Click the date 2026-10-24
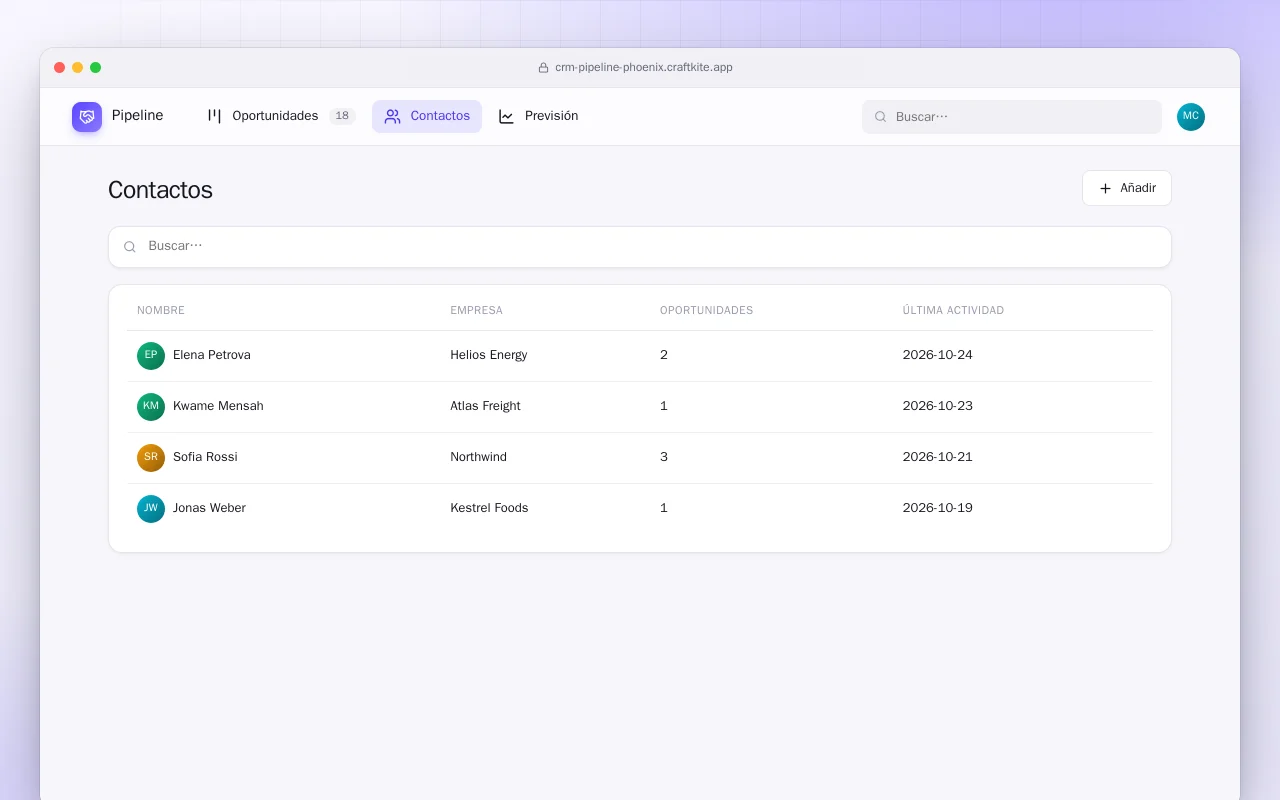The height and width of the screenshot is (800, 1280). coord(937,355)
